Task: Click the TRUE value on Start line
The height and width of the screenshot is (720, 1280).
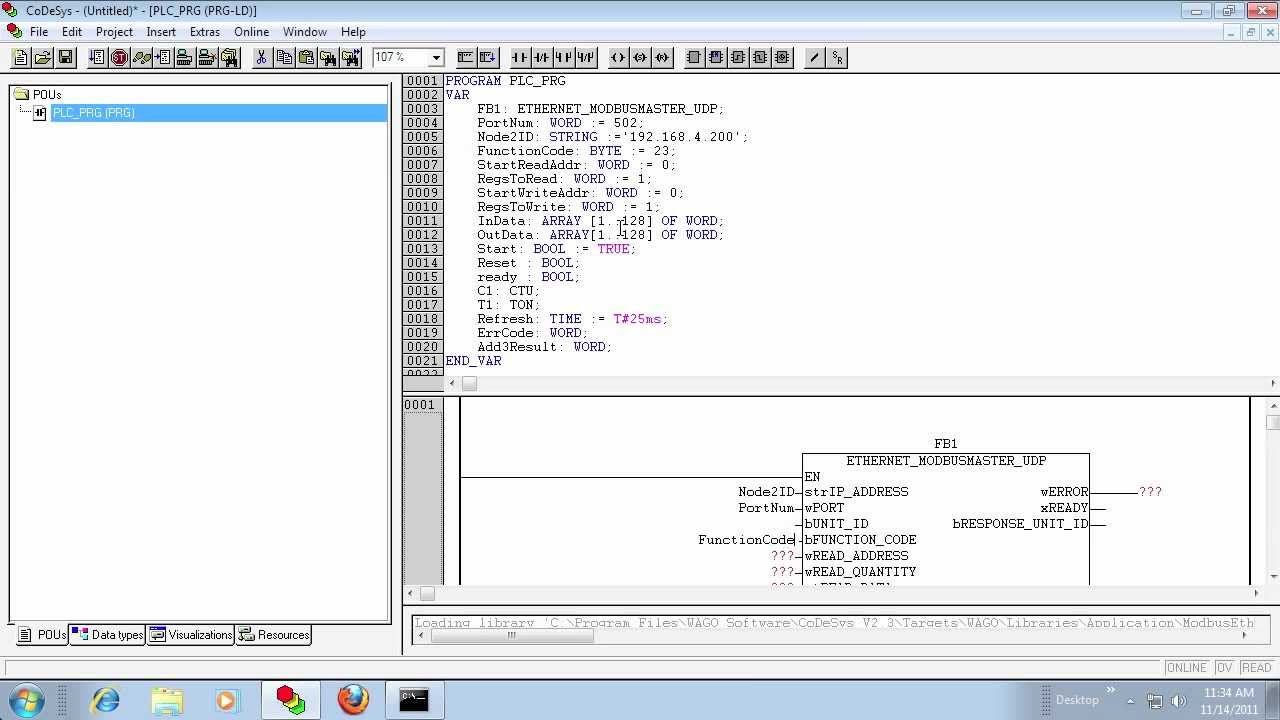Action: tap(613, 249)
